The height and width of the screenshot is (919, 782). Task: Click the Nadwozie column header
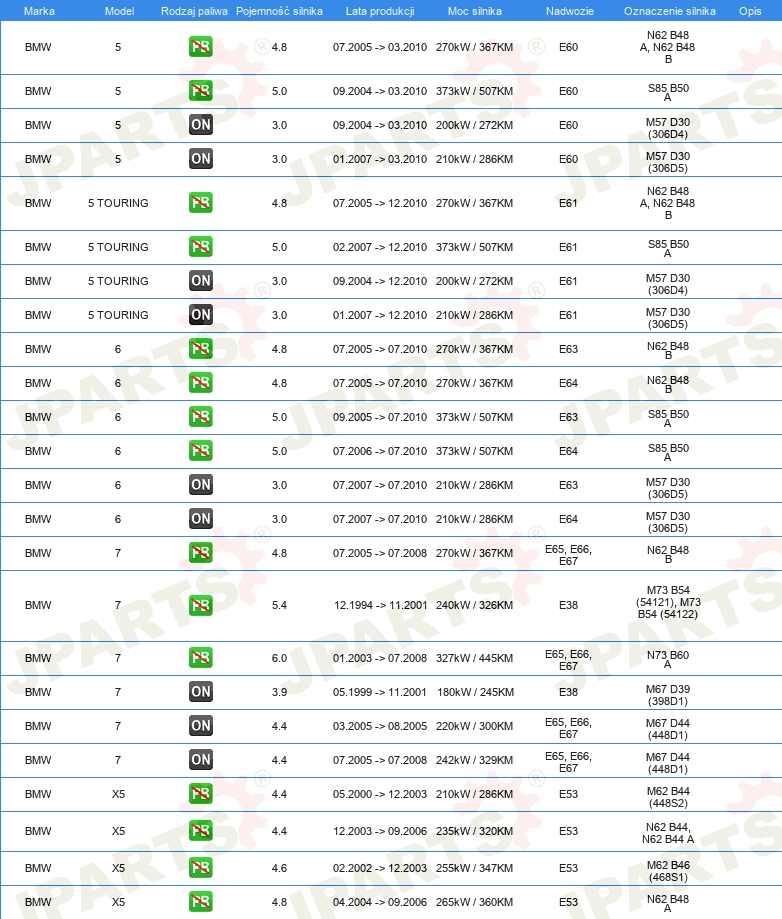coord(569,11)
